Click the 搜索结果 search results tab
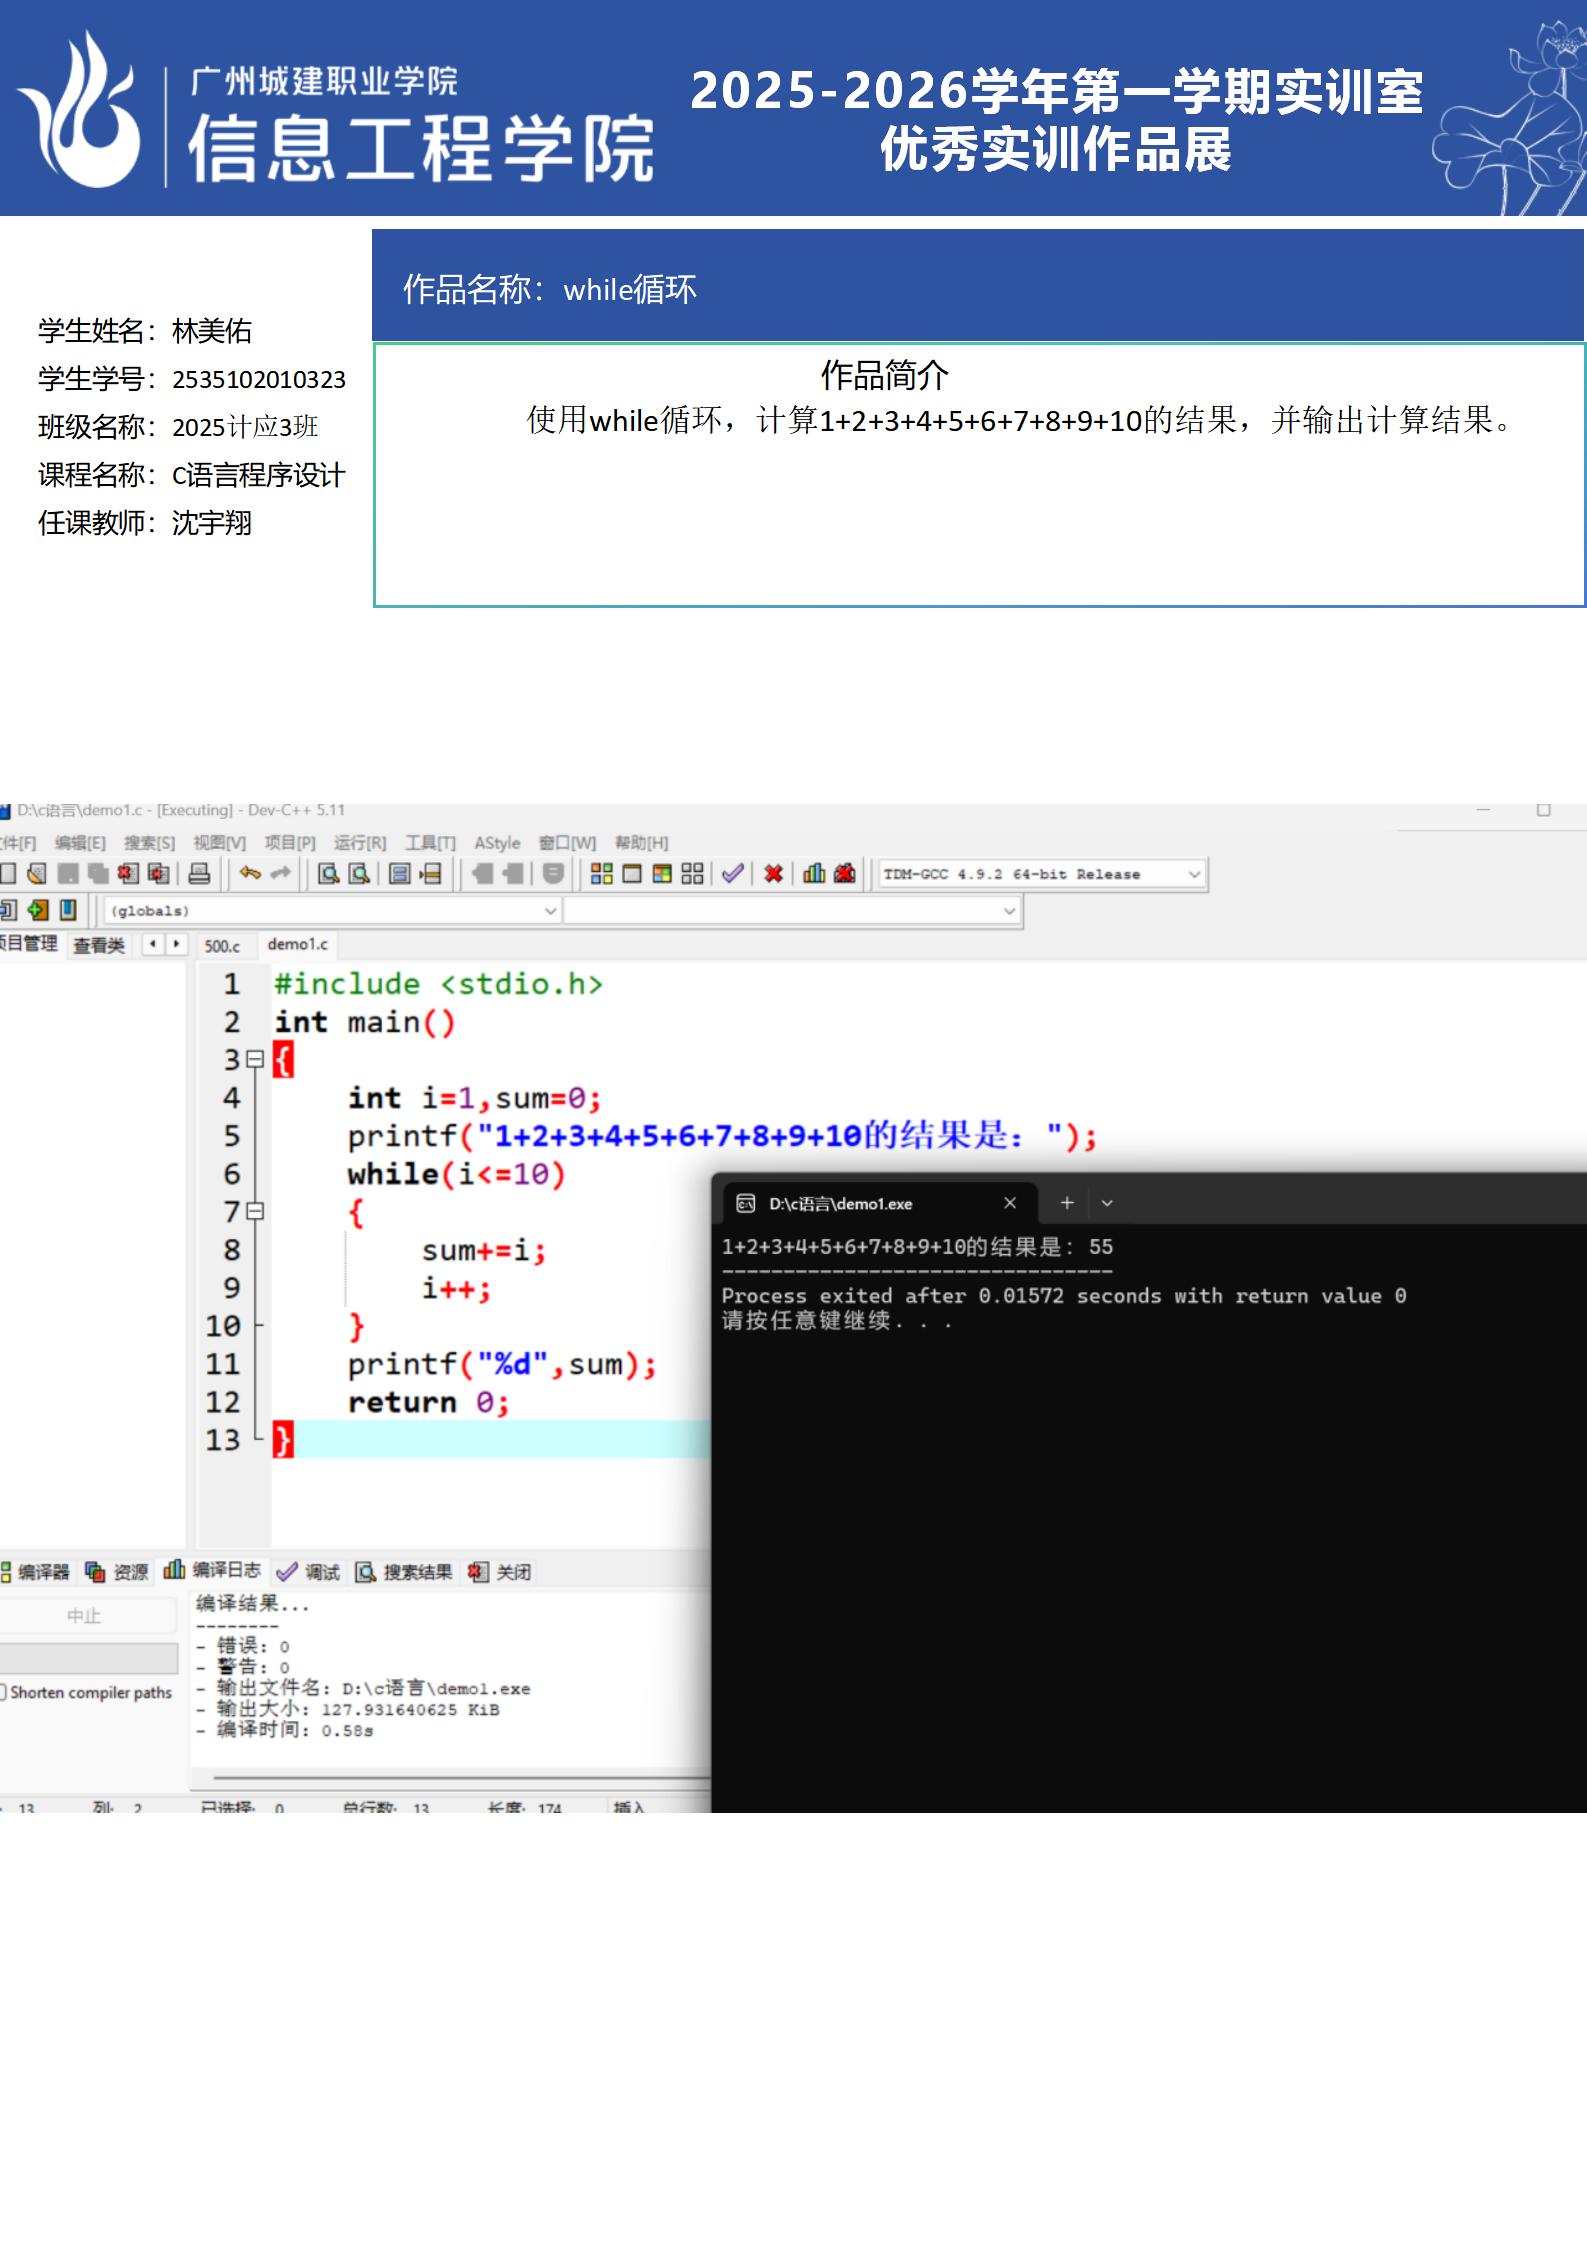 (x=405, y=1572)
